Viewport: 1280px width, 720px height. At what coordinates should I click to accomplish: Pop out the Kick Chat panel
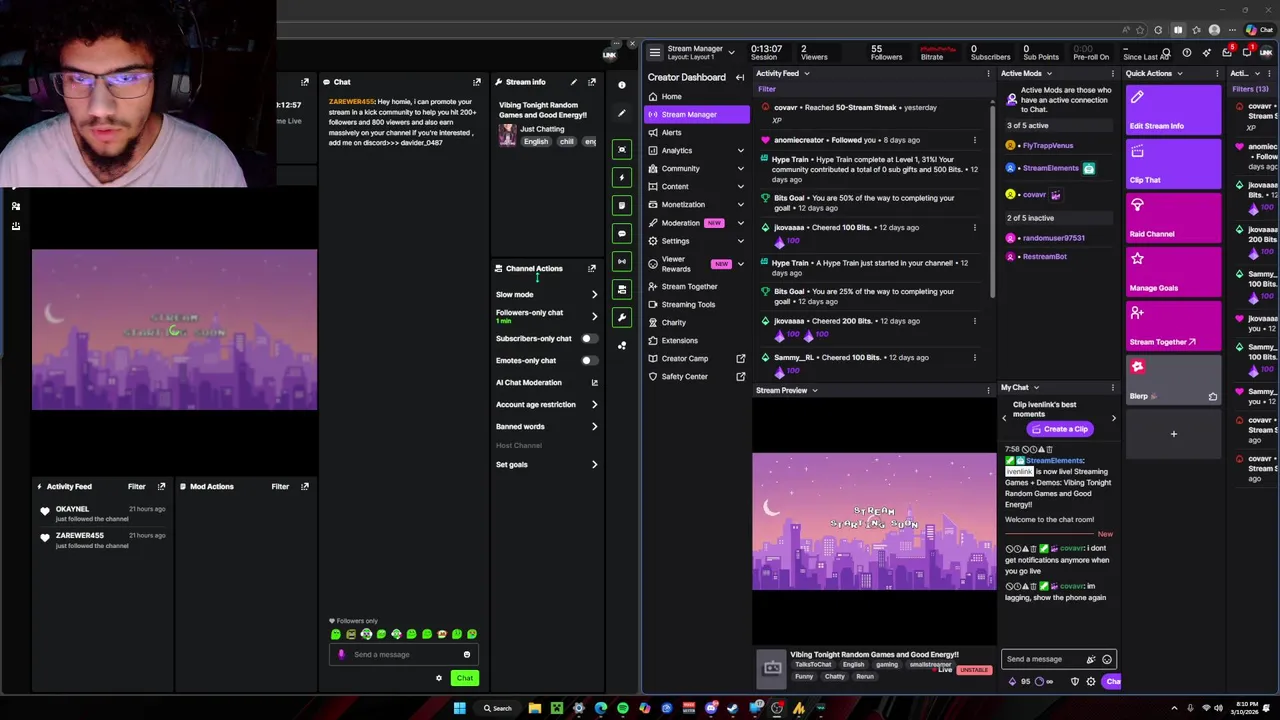[477, 82]
